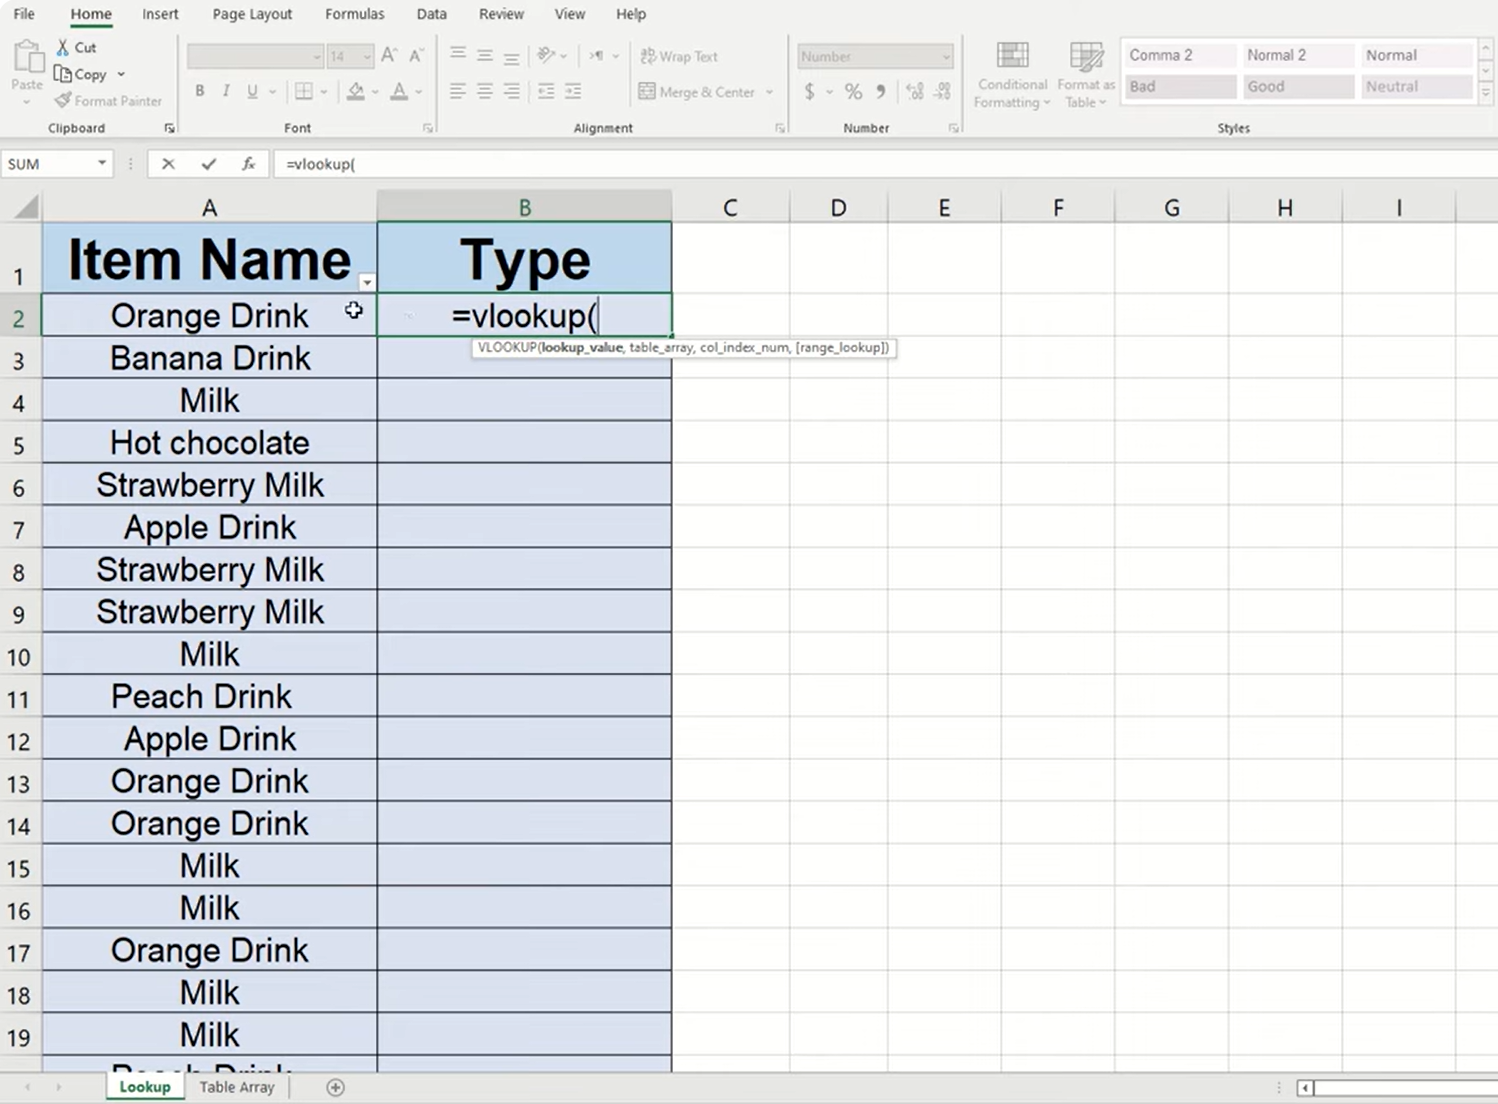
Task: Open Clipboard group dialog launcher
Action: coord(169,128)
